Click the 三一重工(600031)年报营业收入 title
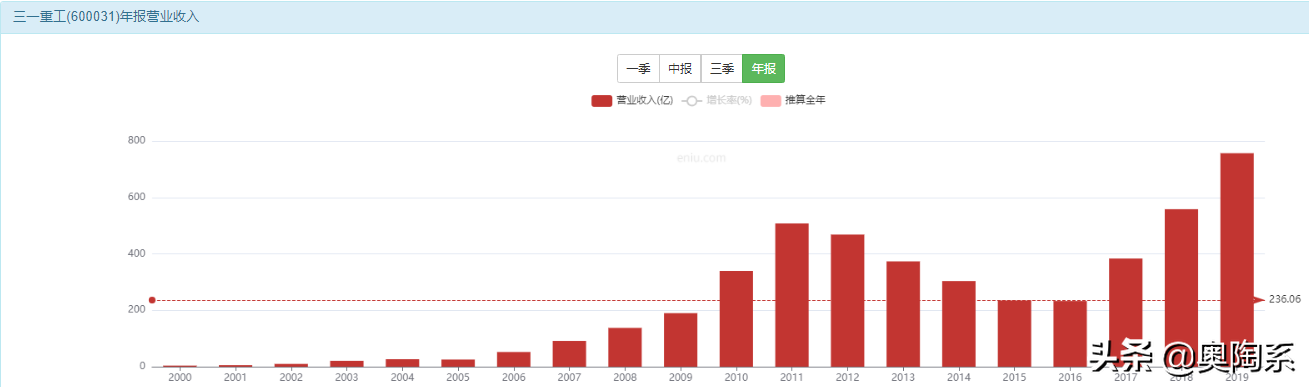 (106, 17)
